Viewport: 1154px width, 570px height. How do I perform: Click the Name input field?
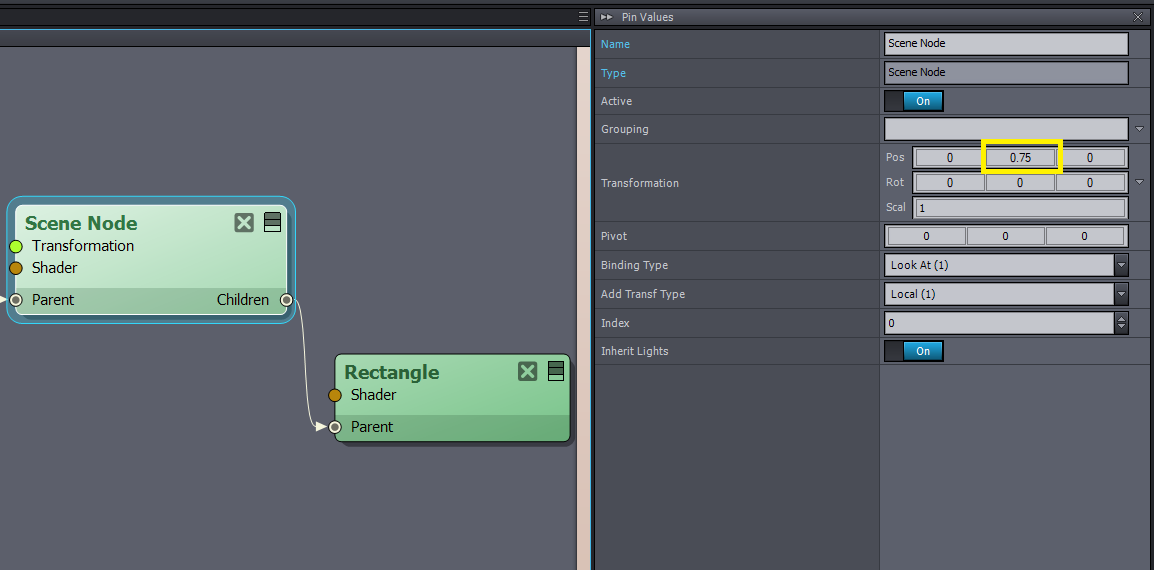[x=1006, y=43]
